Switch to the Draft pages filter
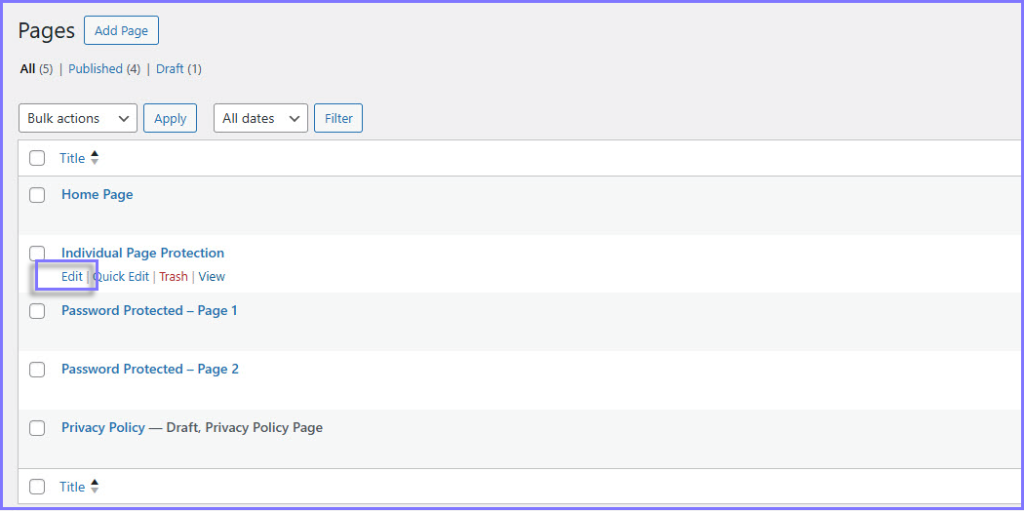 pyautogui.click(x=170, y=69)
